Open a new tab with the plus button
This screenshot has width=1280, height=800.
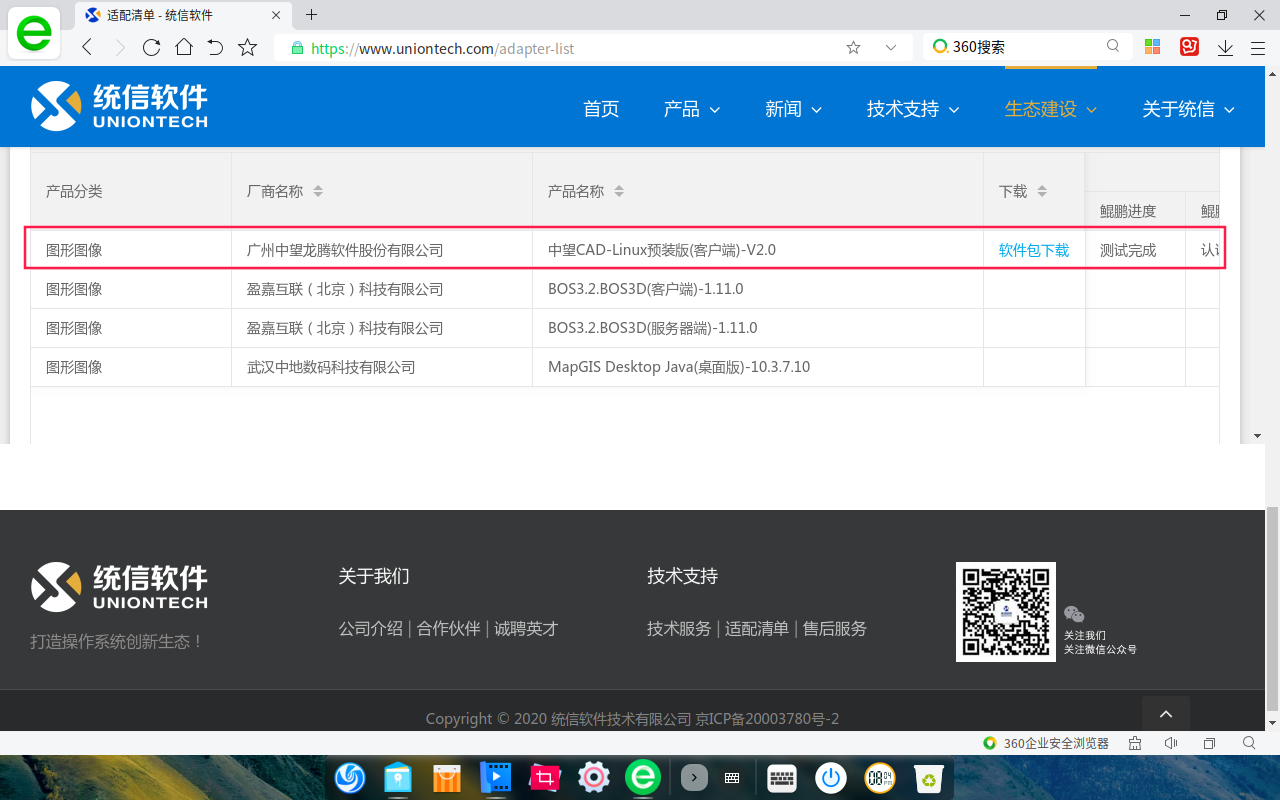(311, 15)
